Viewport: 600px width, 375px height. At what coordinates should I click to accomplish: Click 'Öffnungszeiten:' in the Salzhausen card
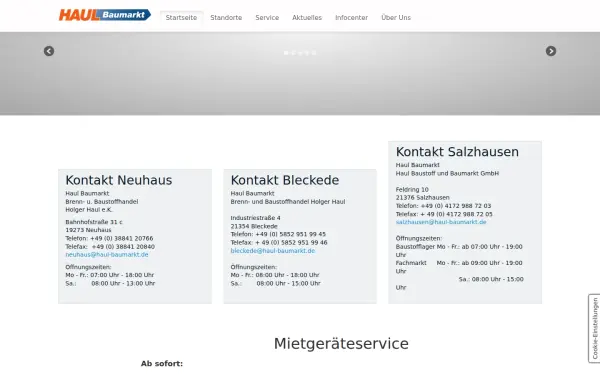[419, 238]
